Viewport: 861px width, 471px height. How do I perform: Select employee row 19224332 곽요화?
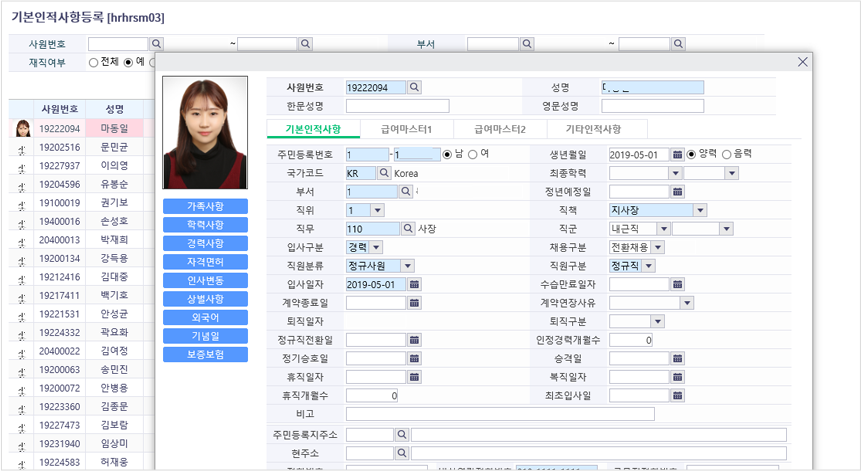tap(82, 333)
